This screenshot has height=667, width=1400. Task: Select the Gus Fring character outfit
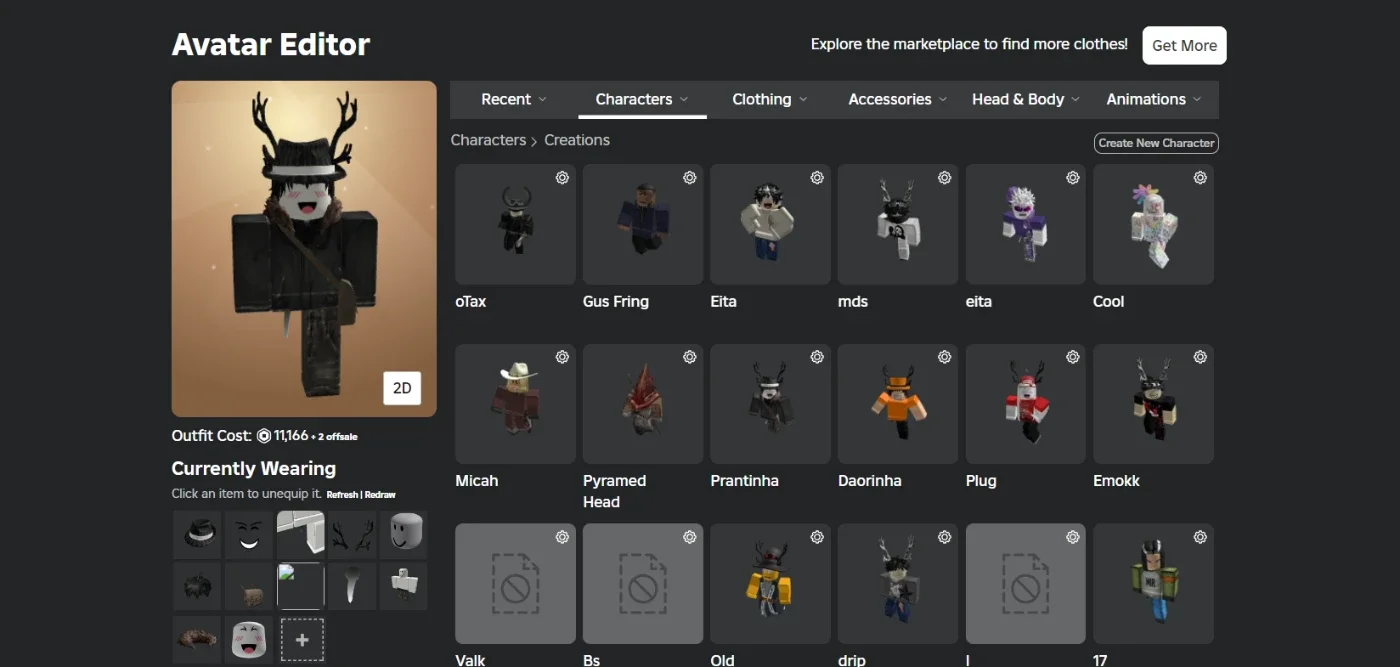[643, 225]
